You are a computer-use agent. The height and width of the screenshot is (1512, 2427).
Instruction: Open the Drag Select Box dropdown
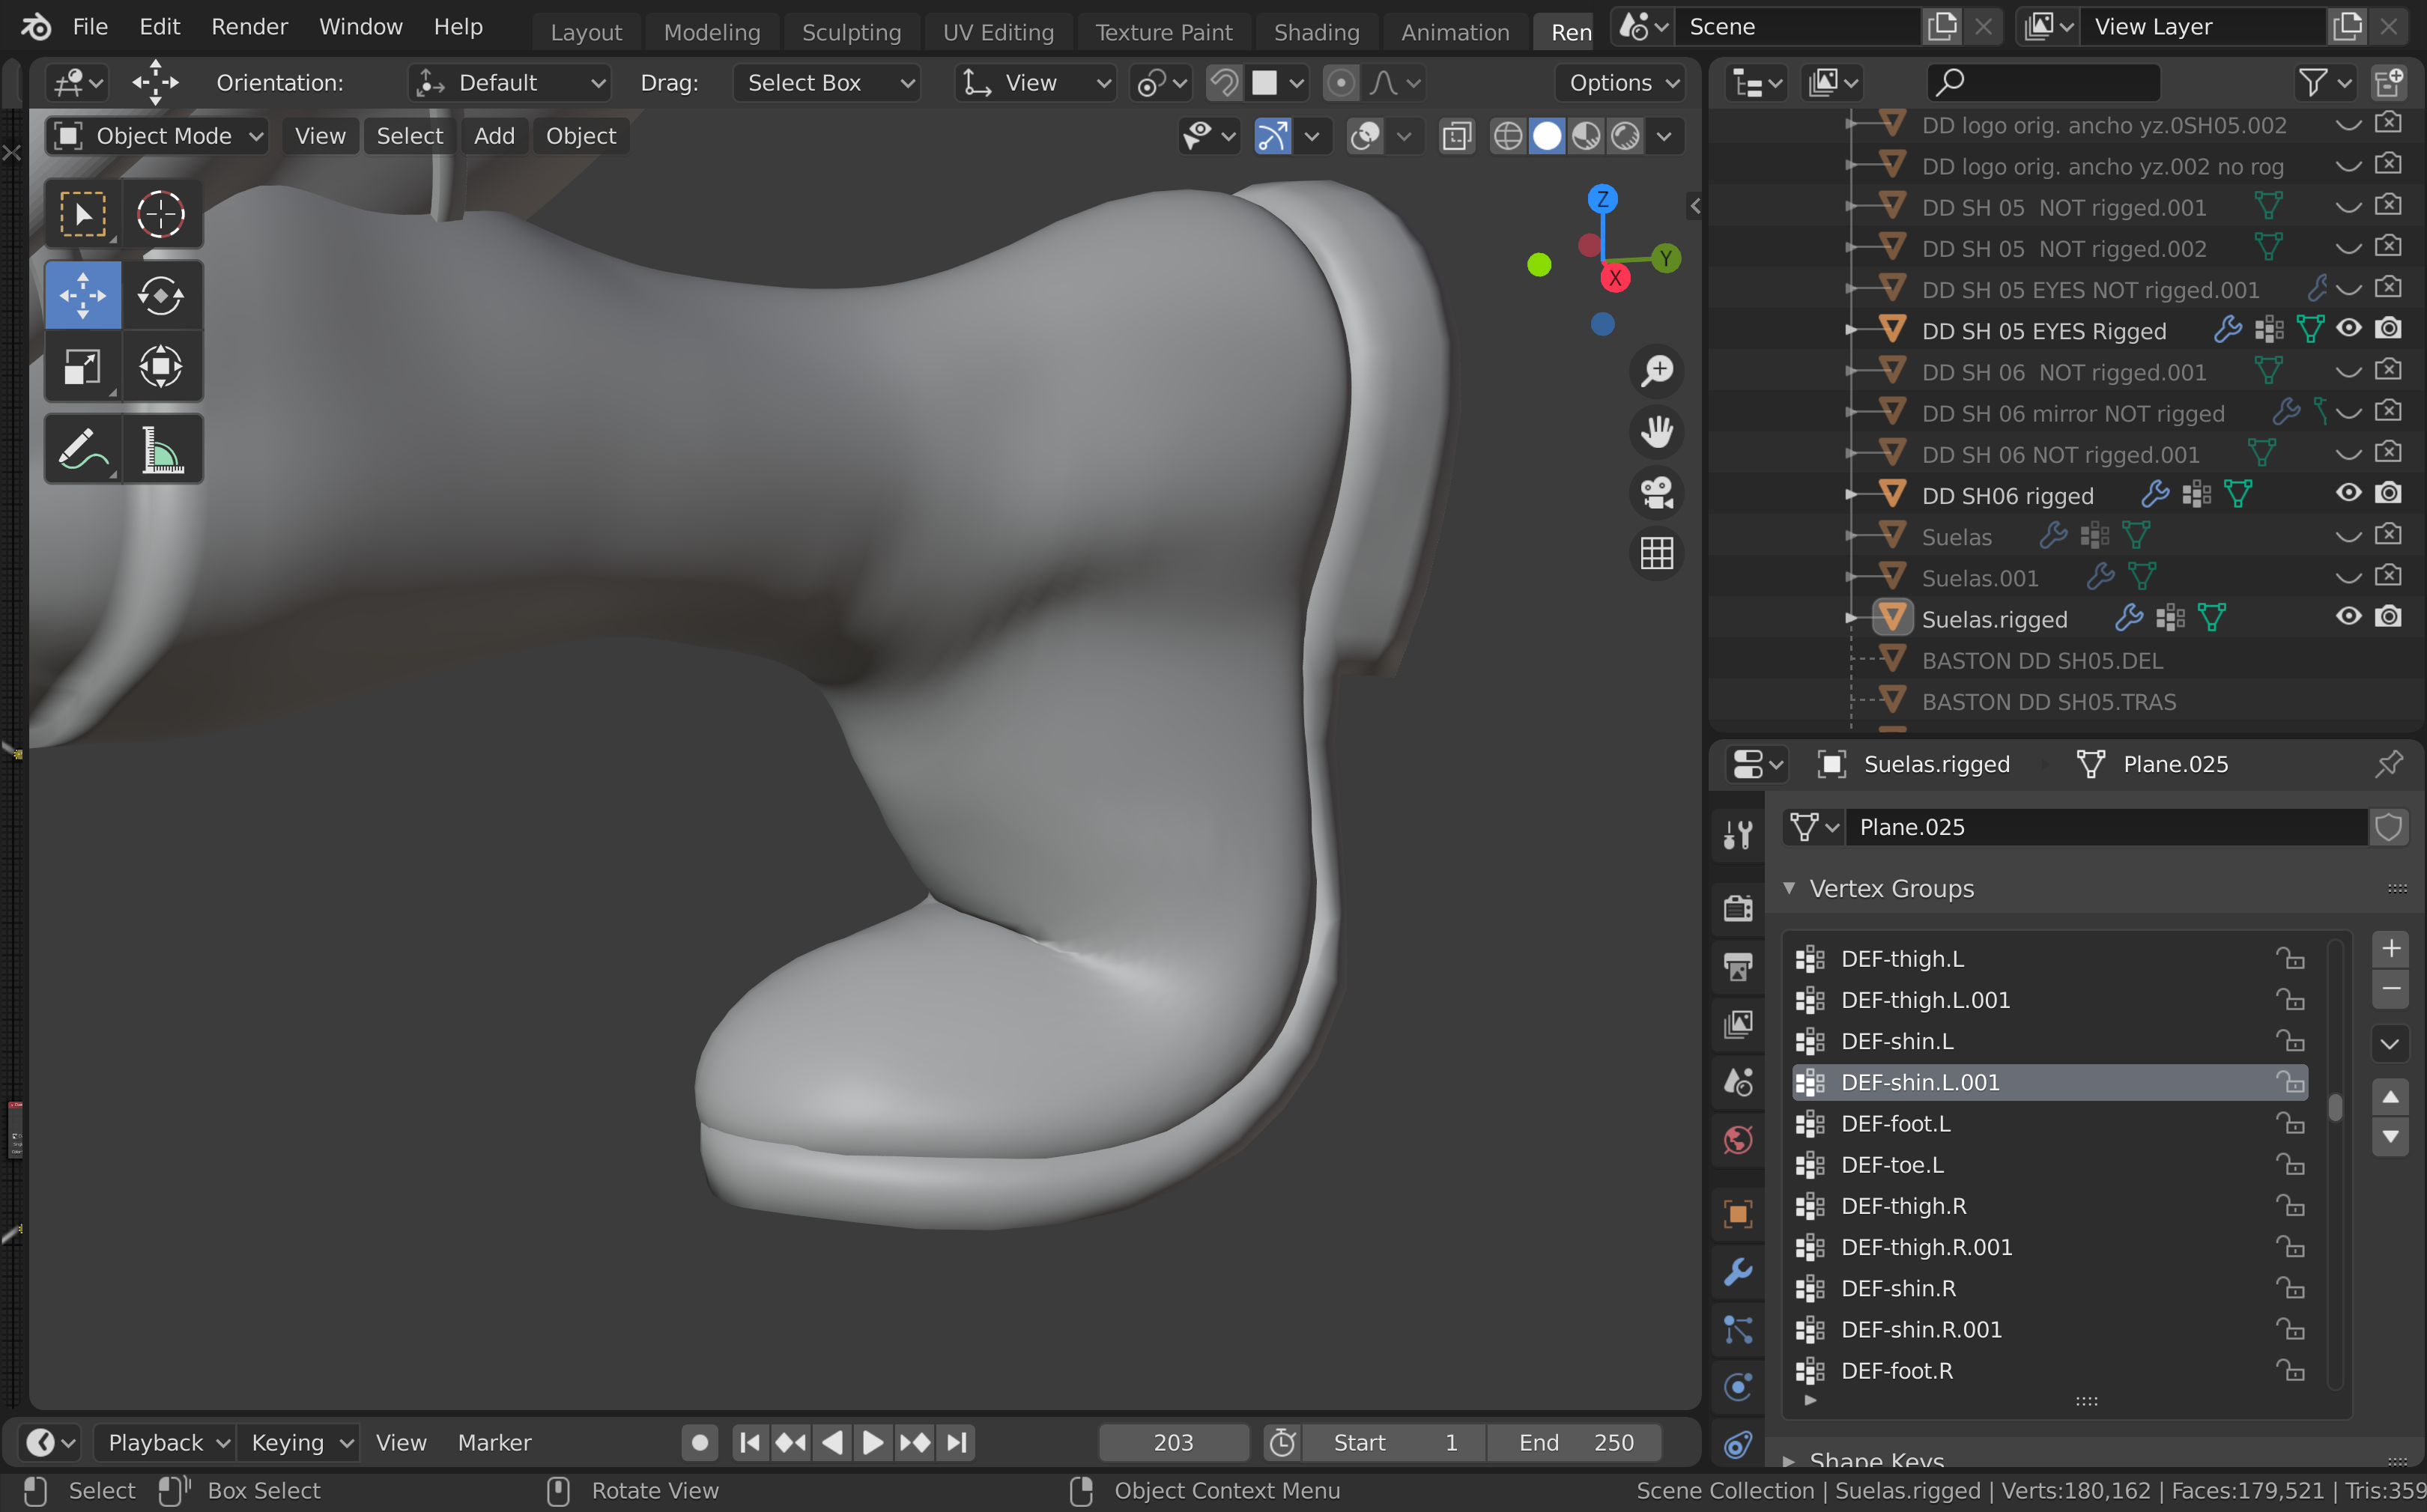tap(827, 83)
